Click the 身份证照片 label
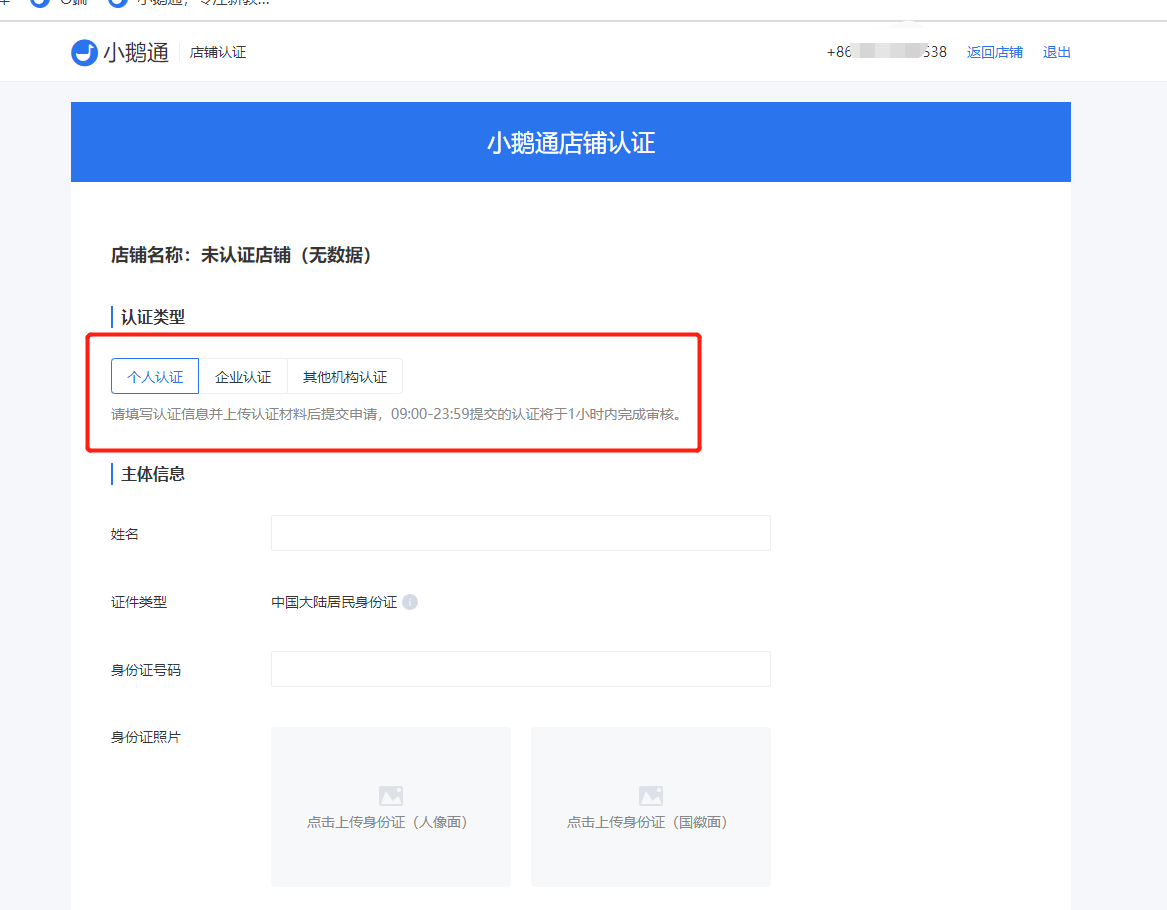This screenshot has height=910, width=1167. click(146, 737)
